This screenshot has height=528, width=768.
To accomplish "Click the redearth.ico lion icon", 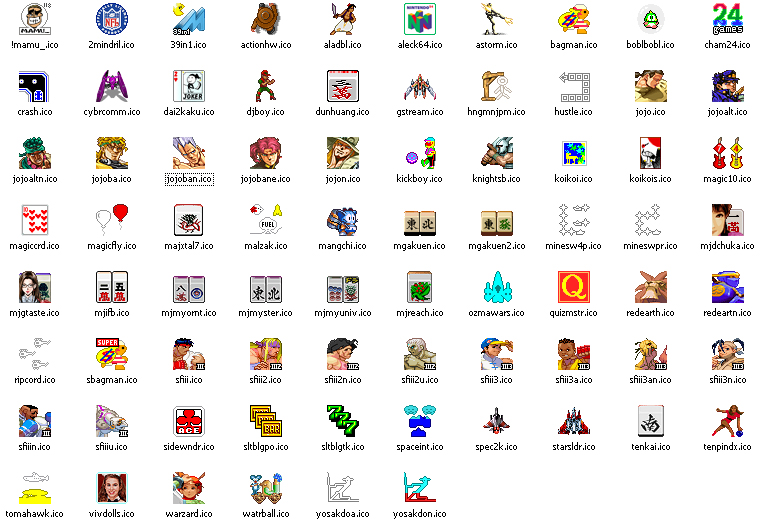I will click(x=650, y=288).
